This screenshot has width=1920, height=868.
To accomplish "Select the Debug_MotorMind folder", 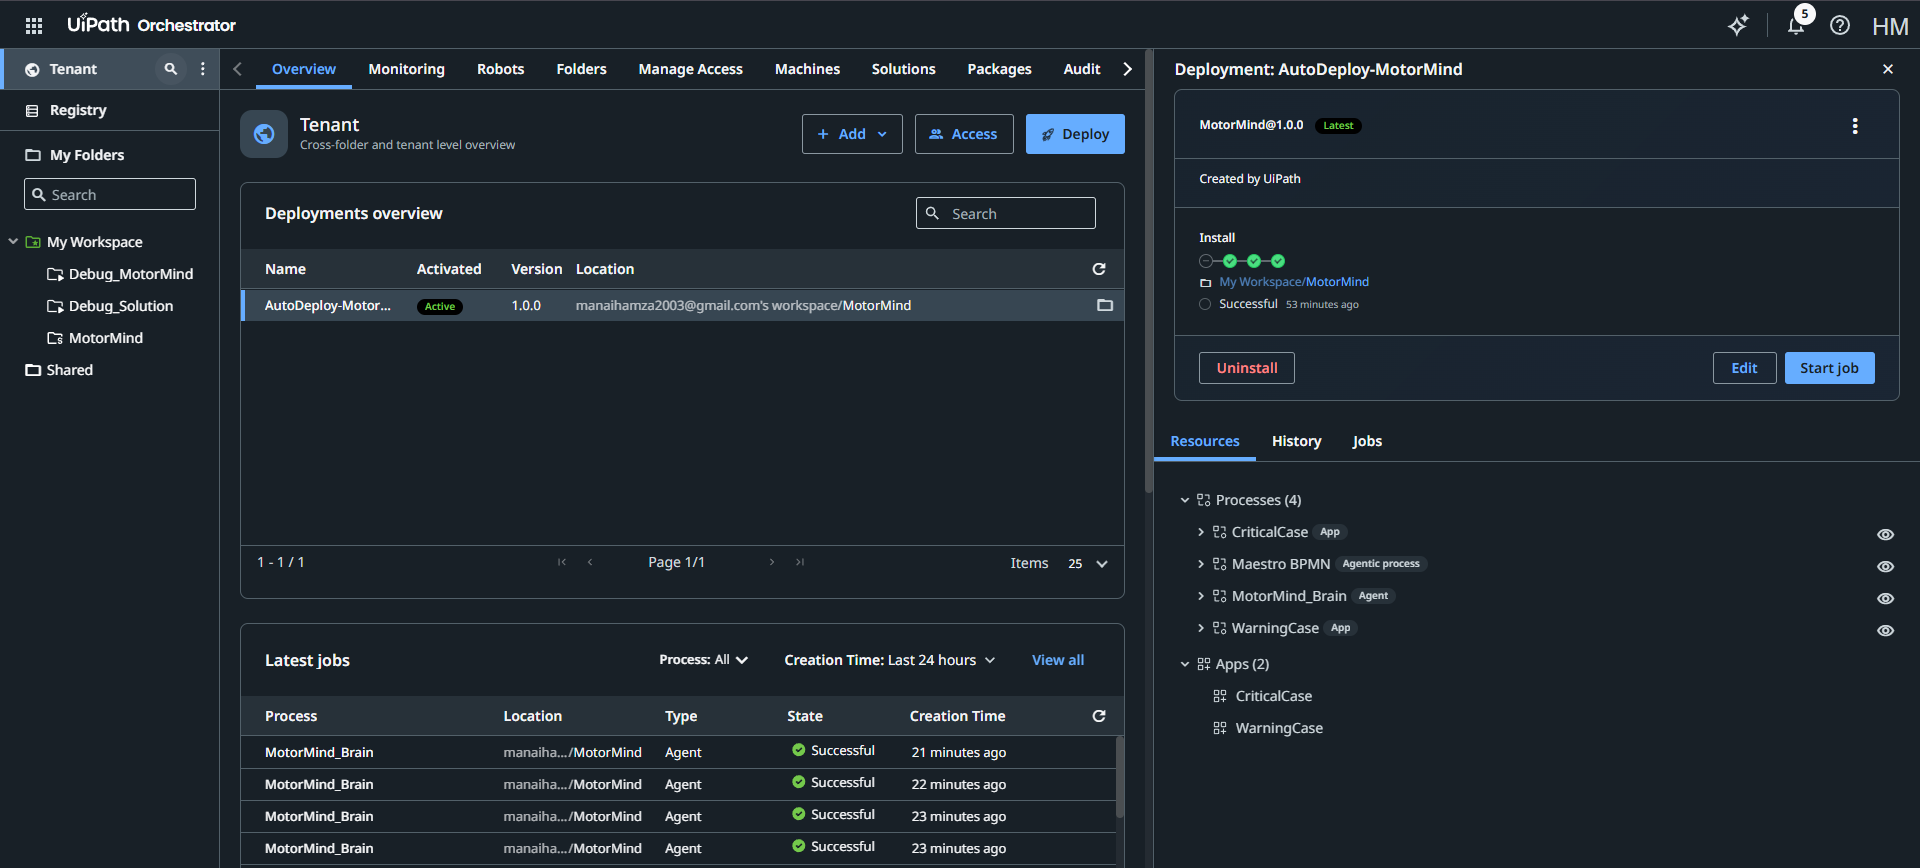I will [x=130, y=274].
